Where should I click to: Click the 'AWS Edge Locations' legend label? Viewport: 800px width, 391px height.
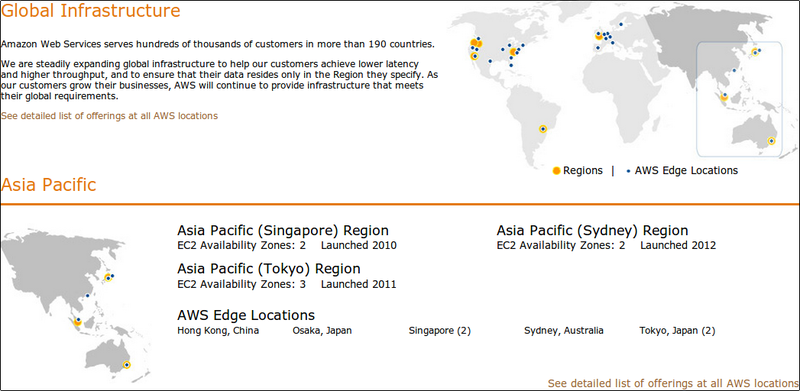pos(686,170)
